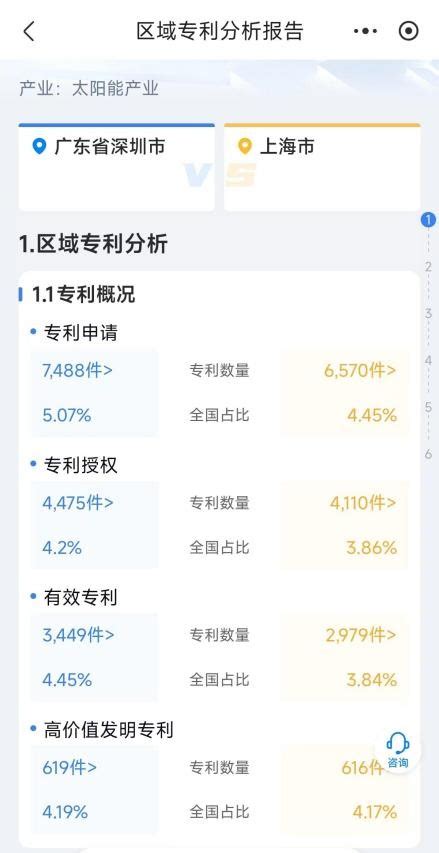Jump to section 3 in side index
Viewport: 439px width, 853px height.
pos(428,314)
